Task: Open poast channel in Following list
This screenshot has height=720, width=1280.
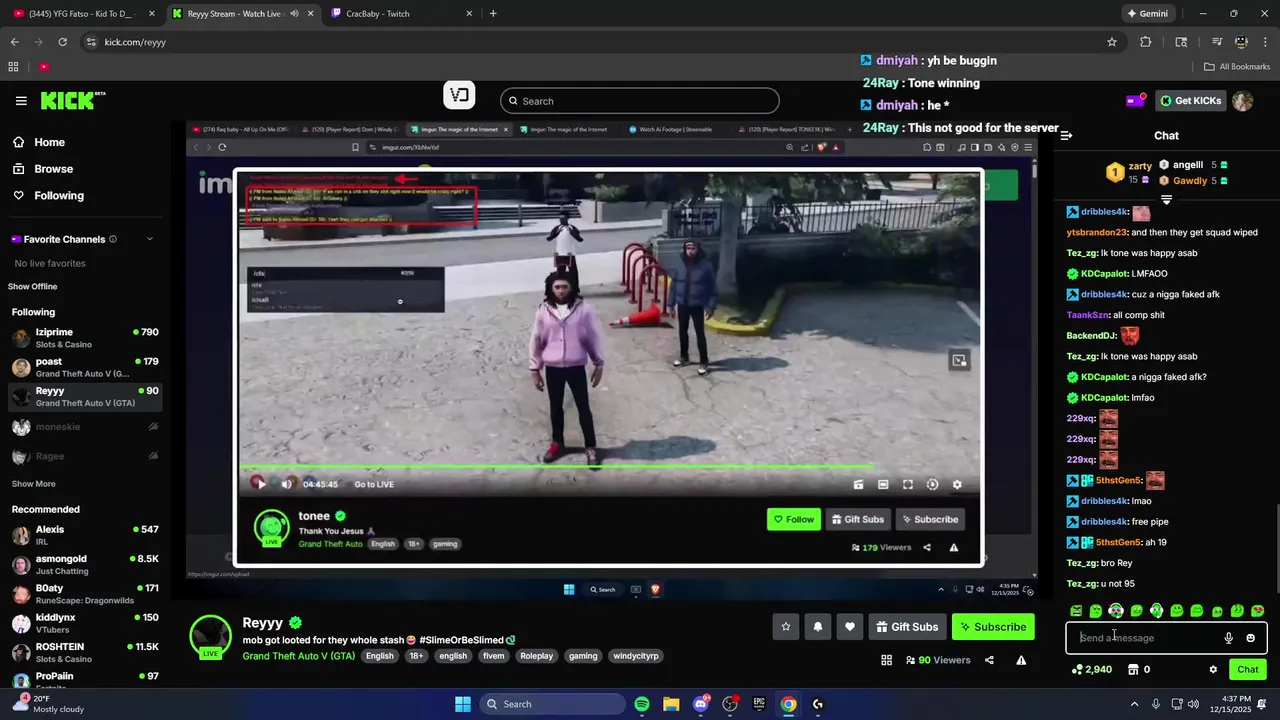Action: [x=85, y=367]
